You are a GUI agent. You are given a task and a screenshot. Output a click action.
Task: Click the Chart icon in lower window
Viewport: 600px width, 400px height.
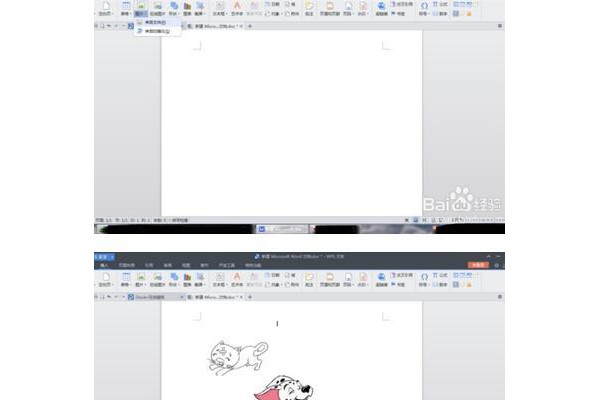(187, 277)
